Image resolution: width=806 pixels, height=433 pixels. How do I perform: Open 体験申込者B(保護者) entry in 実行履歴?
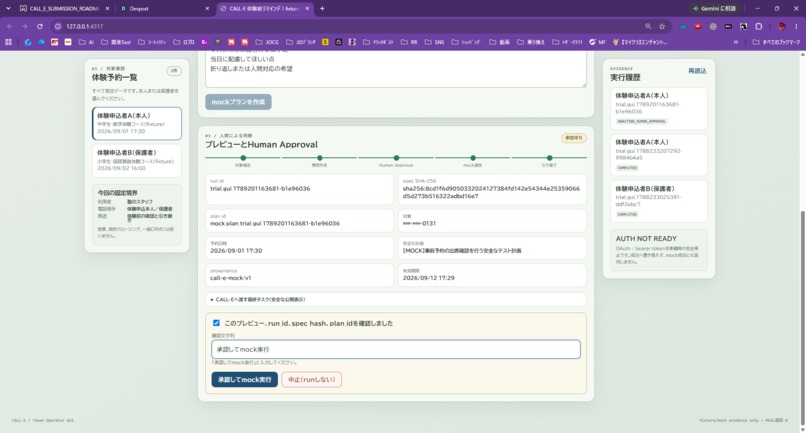[658, 202]
